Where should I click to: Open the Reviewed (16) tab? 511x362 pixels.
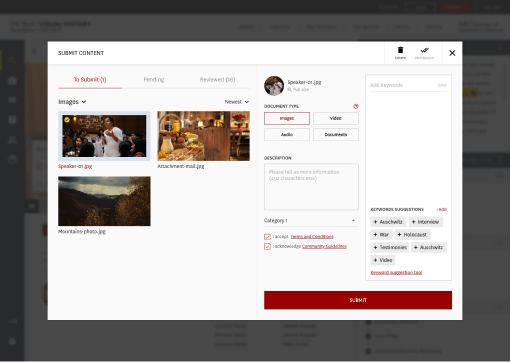coord(217,80)
